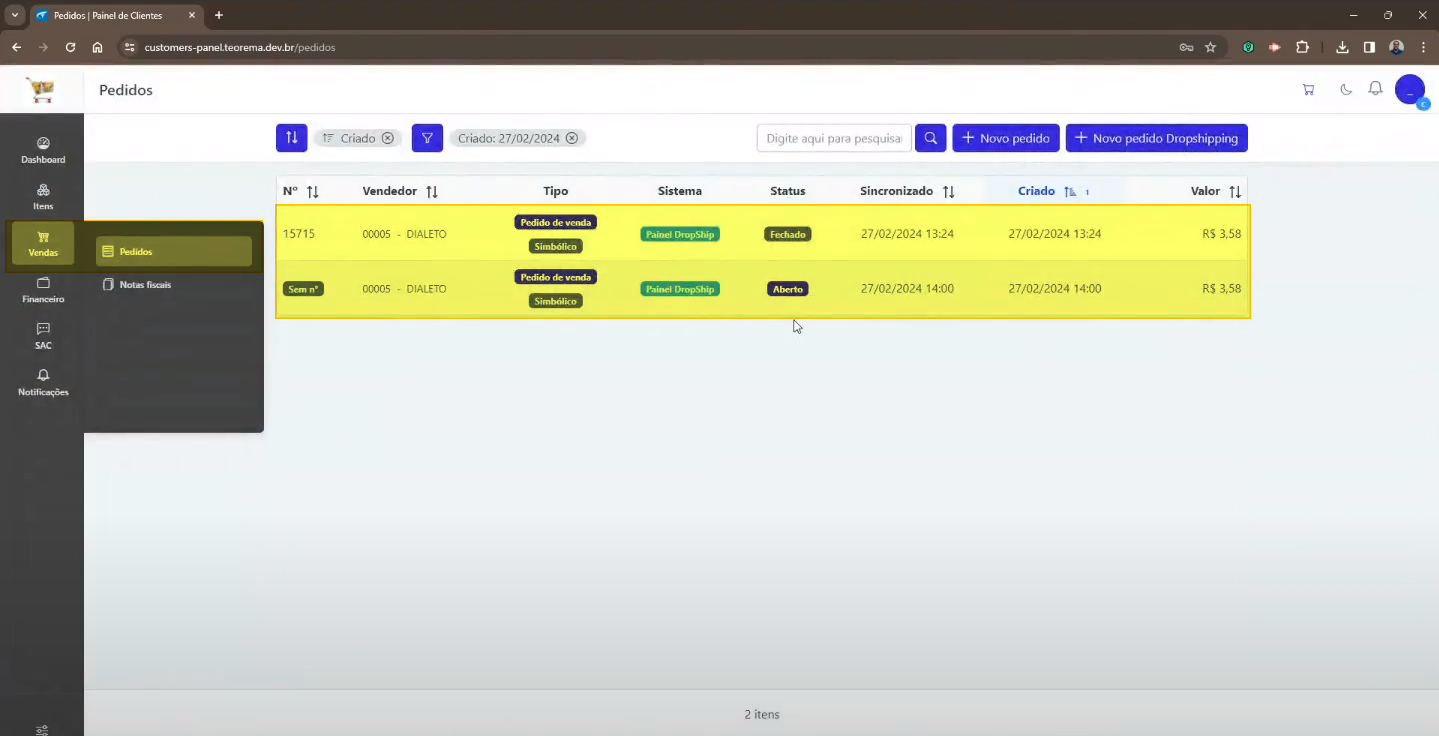Remove the Criado sort chip
The image size is (1439, 736).
point(388,138)
